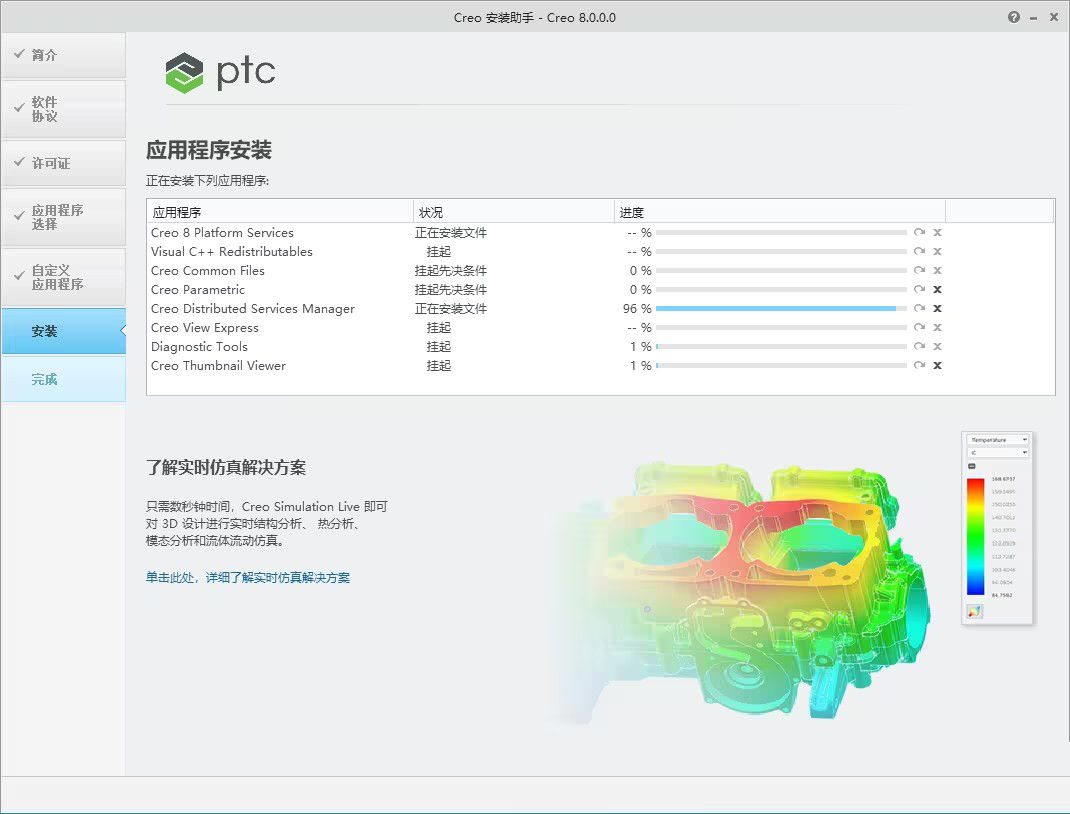The image size is (1070, 814).
Task: Open help via the question mark icon
Action: click(x=1014, y=17)
